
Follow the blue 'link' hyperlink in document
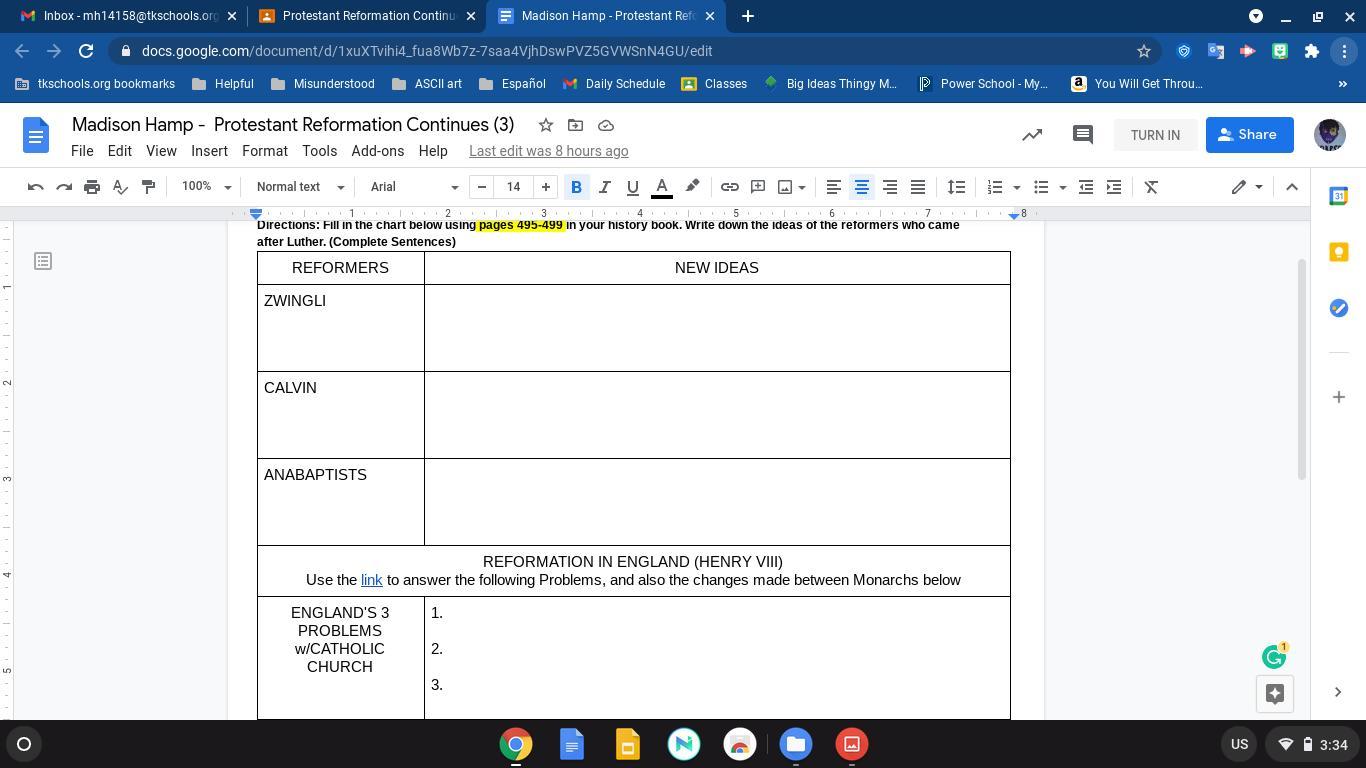tap(371, 580)
